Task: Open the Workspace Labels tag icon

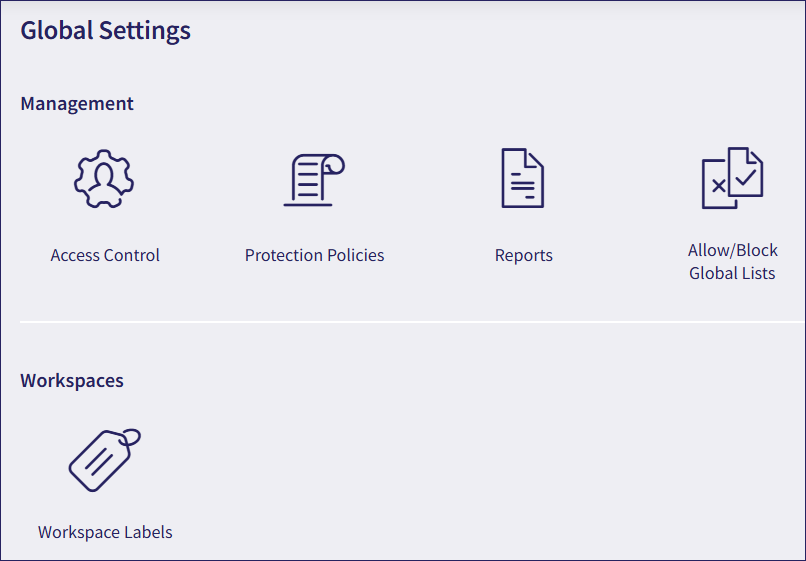Action: pyautogui.click(x=104, y=460)
